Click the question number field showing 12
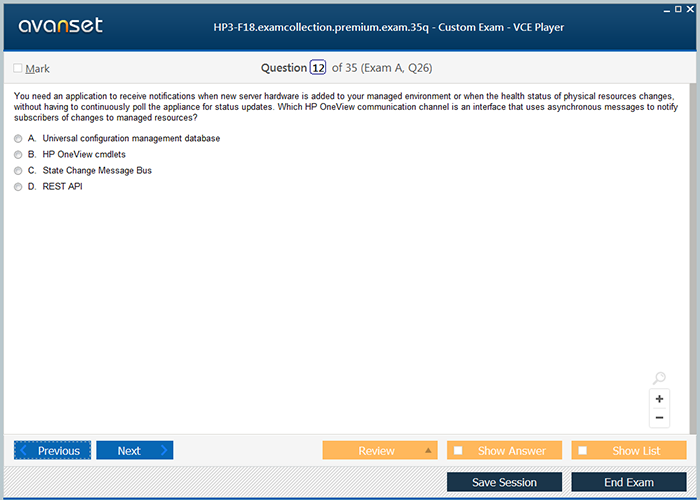The width and height of the screenshot is (700, 500). tap(318, 68)
